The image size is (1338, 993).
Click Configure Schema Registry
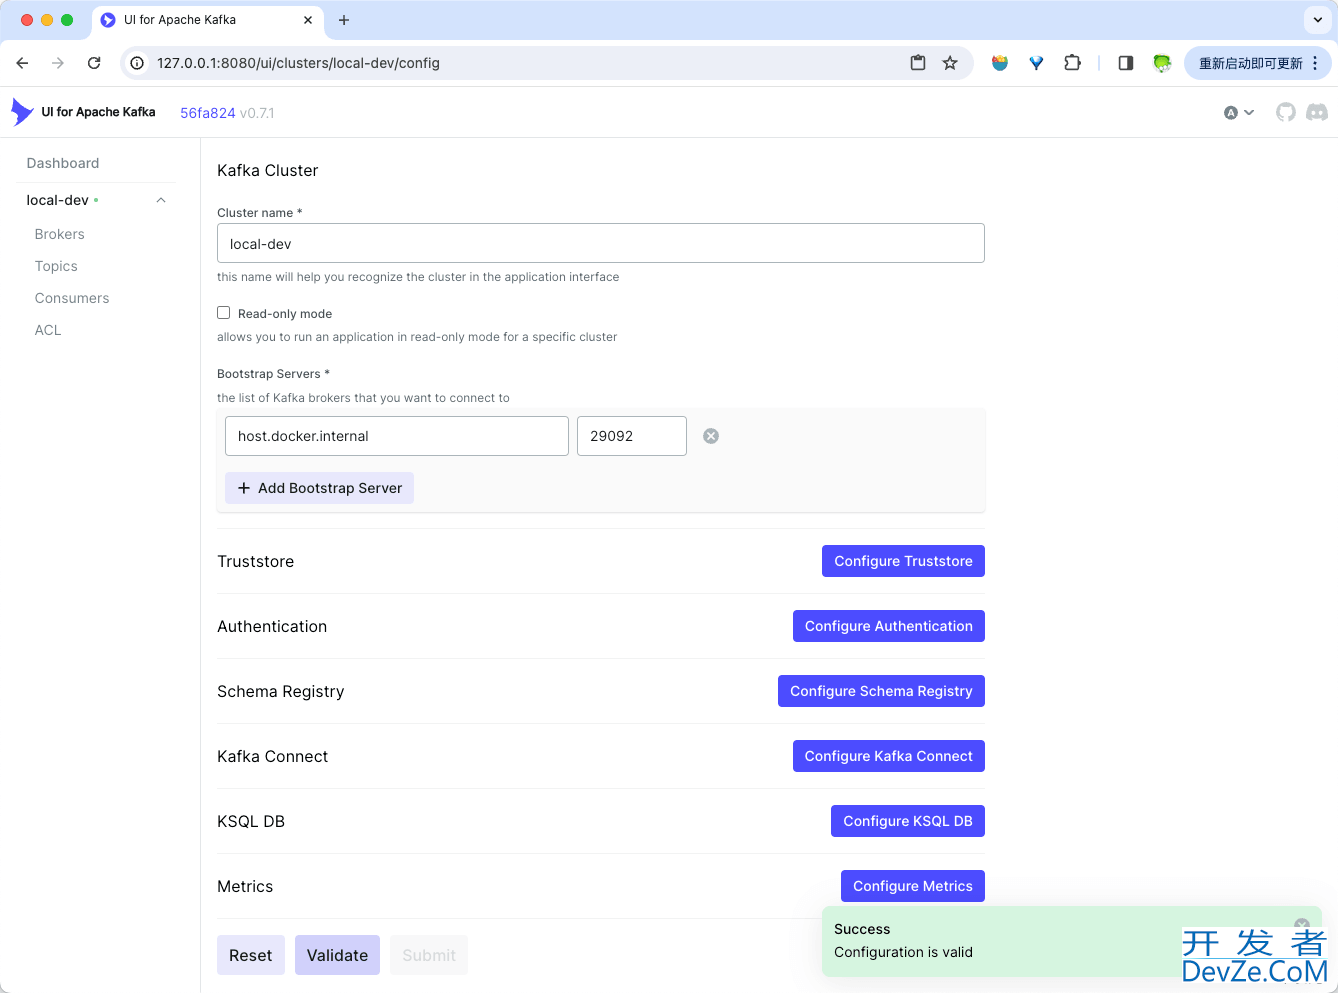click(881, 691)
